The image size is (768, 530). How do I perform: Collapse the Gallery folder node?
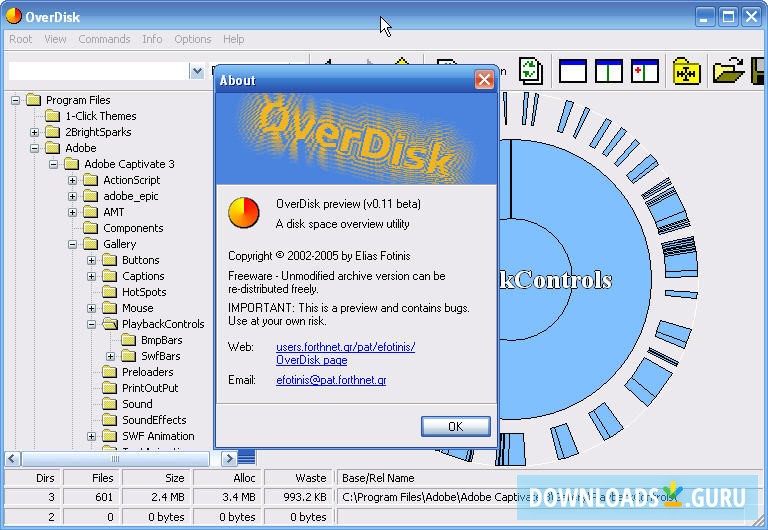(x=72, y=244)
